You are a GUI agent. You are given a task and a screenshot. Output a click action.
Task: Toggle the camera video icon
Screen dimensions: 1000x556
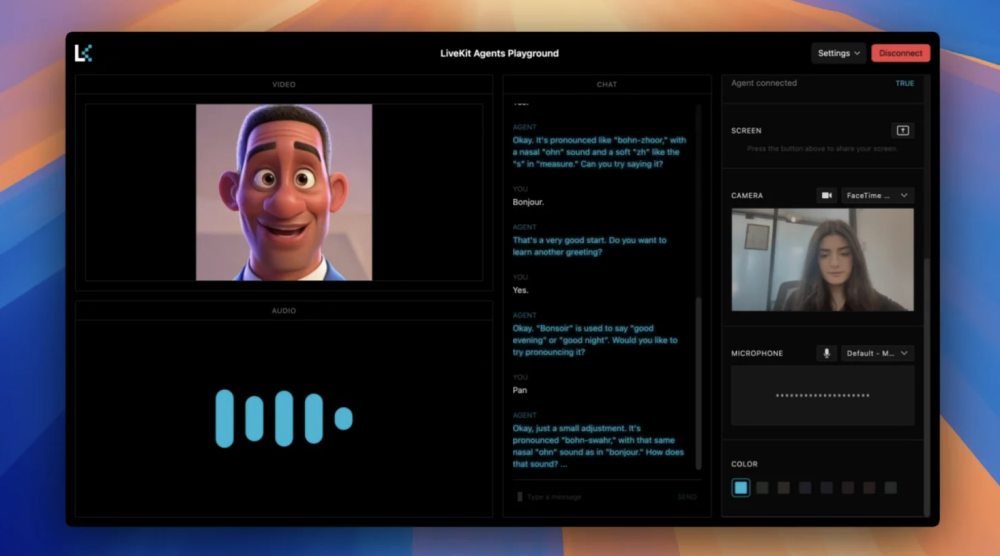tap(826, 196)
